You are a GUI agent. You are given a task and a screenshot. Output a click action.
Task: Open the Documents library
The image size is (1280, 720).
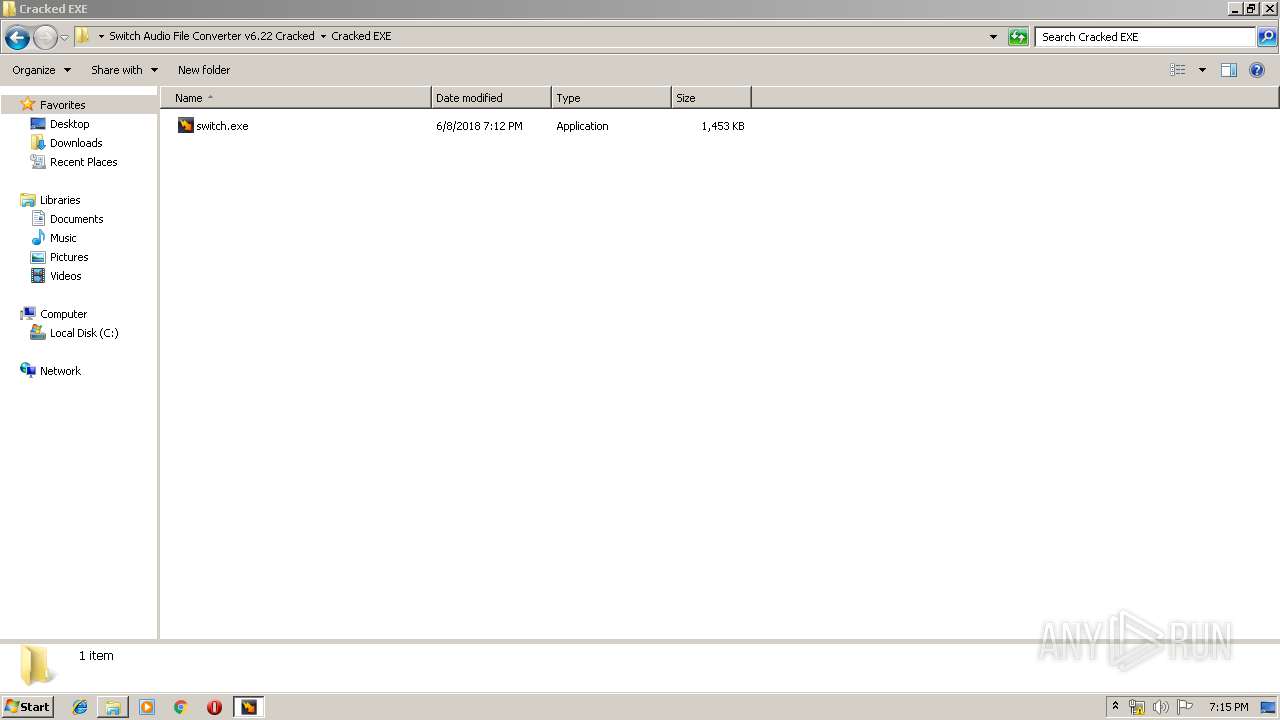(x=77, y=219)
